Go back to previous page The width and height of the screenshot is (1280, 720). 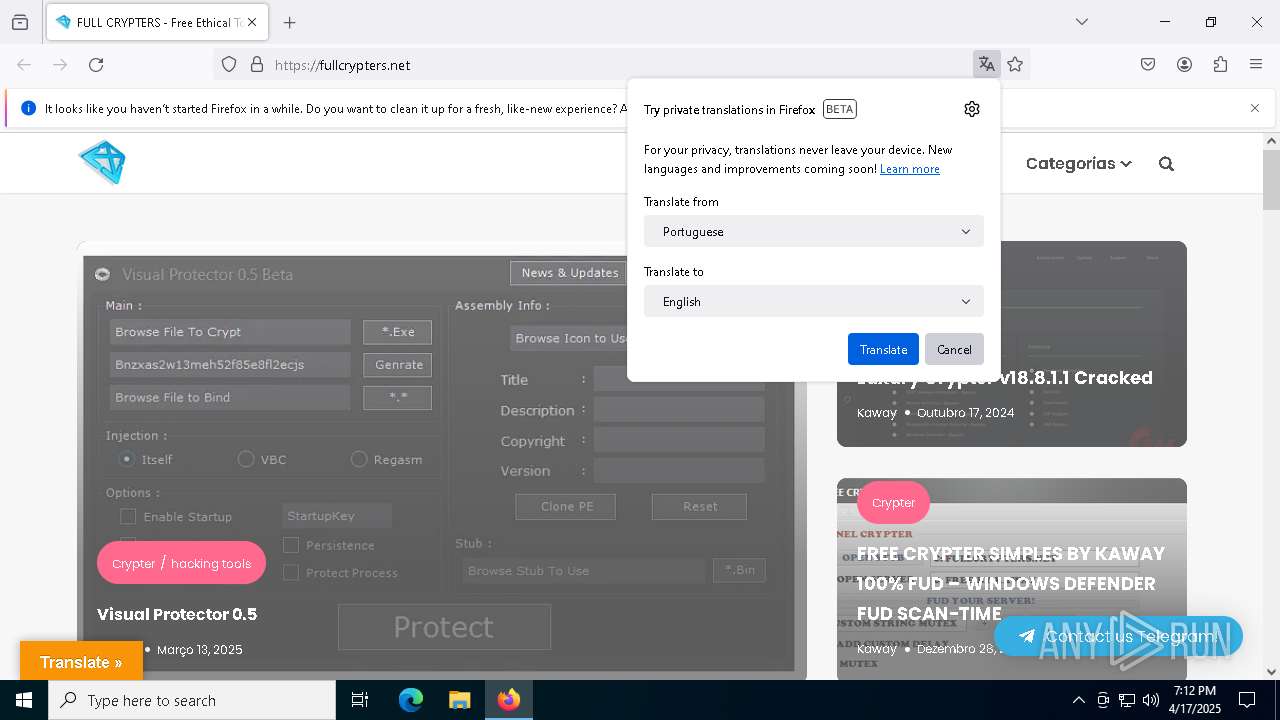(x=24, y=64)
